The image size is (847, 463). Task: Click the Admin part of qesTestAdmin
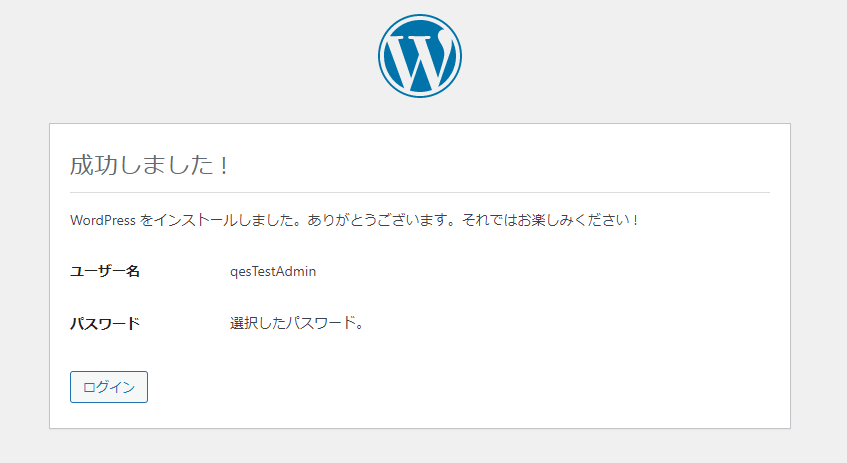(x=297, y=271)
